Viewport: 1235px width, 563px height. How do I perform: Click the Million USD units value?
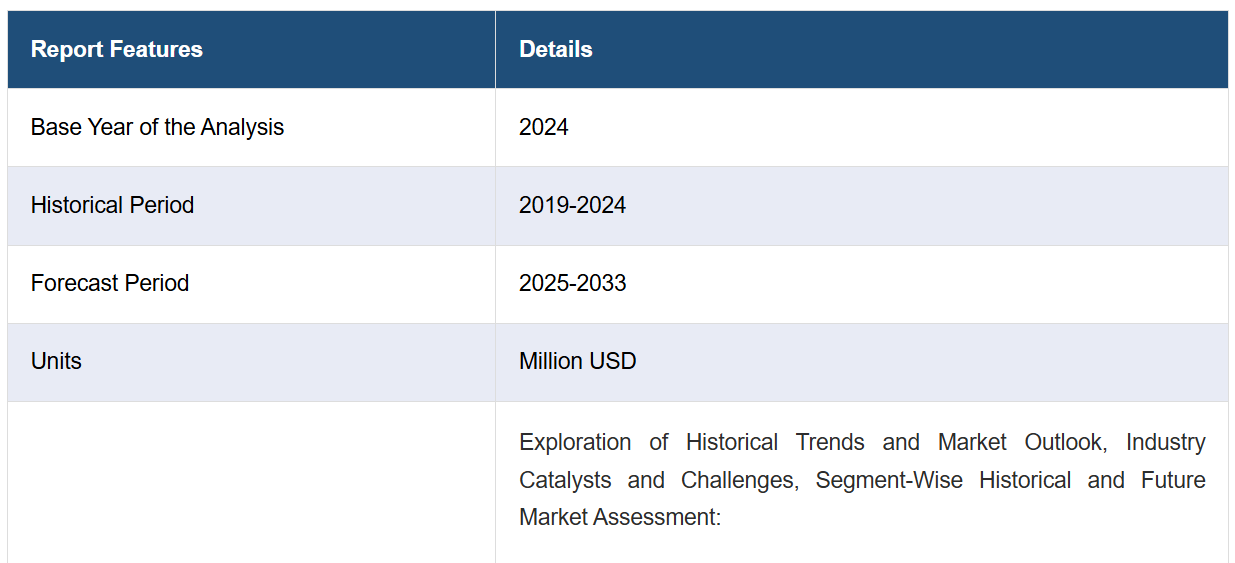pyautogui.click(x=577, y=361)
